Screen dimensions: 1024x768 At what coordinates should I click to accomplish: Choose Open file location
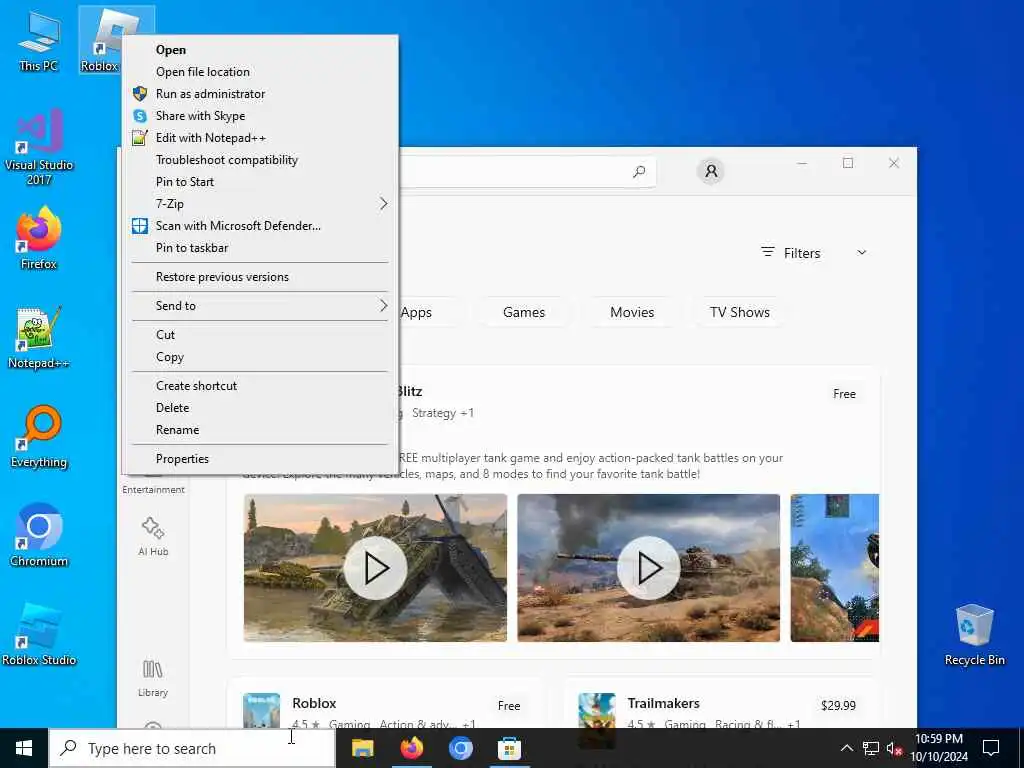(x=261, y=72)
